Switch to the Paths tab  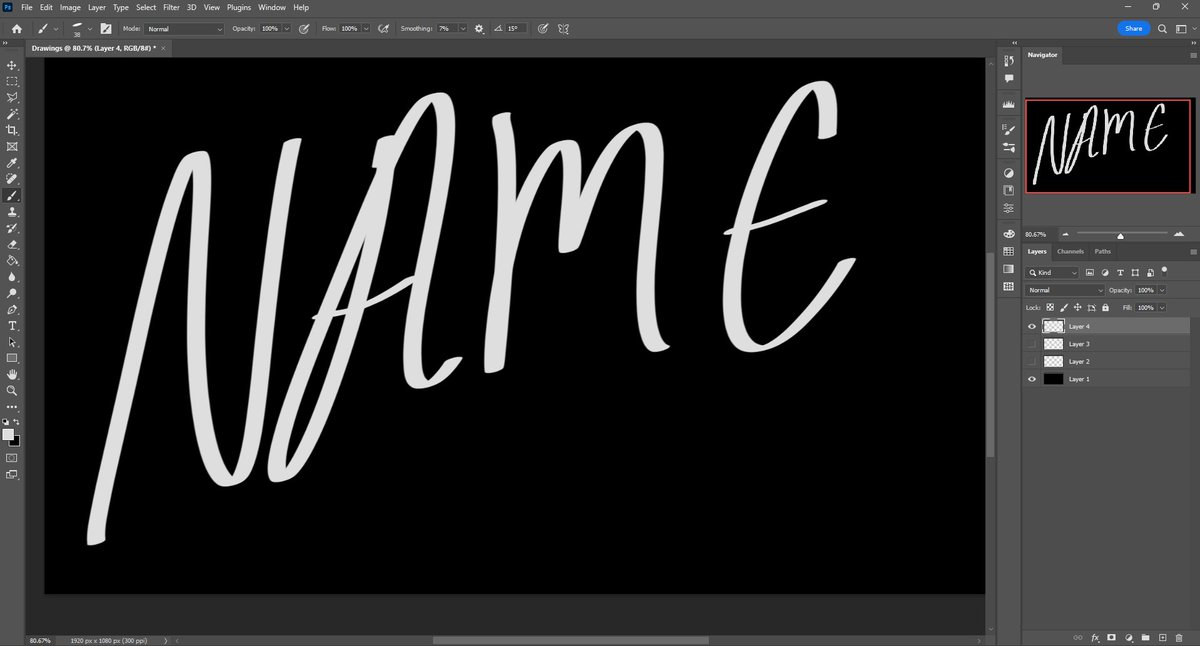click(1102, 252)
